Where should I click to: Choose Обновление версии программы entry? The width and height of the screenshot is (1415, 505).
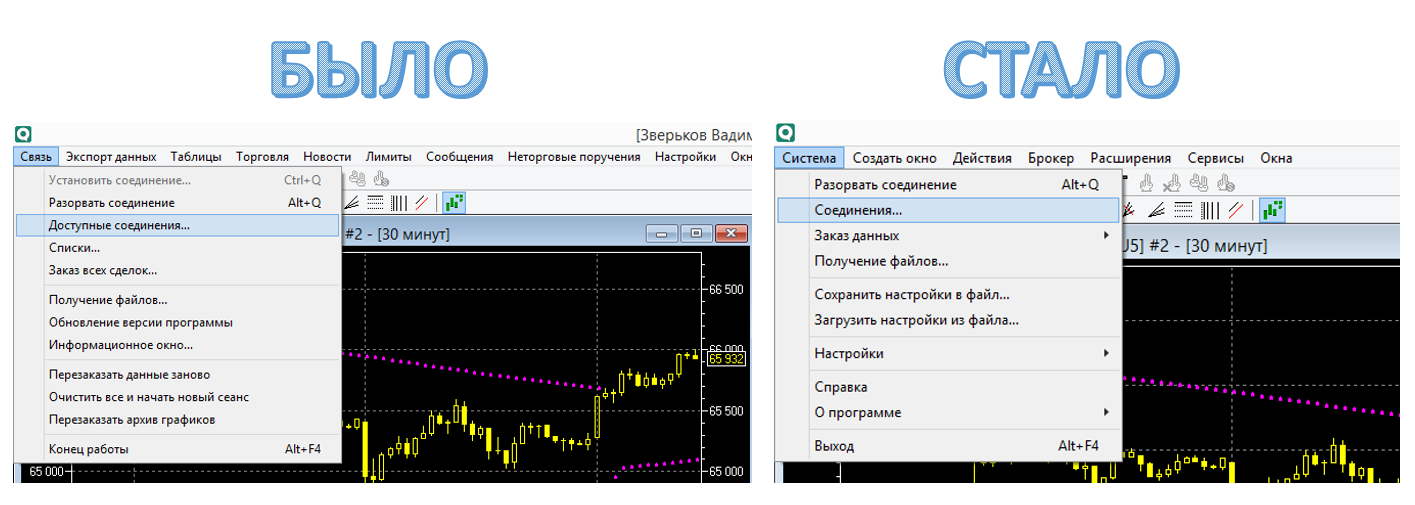point(178,322)
